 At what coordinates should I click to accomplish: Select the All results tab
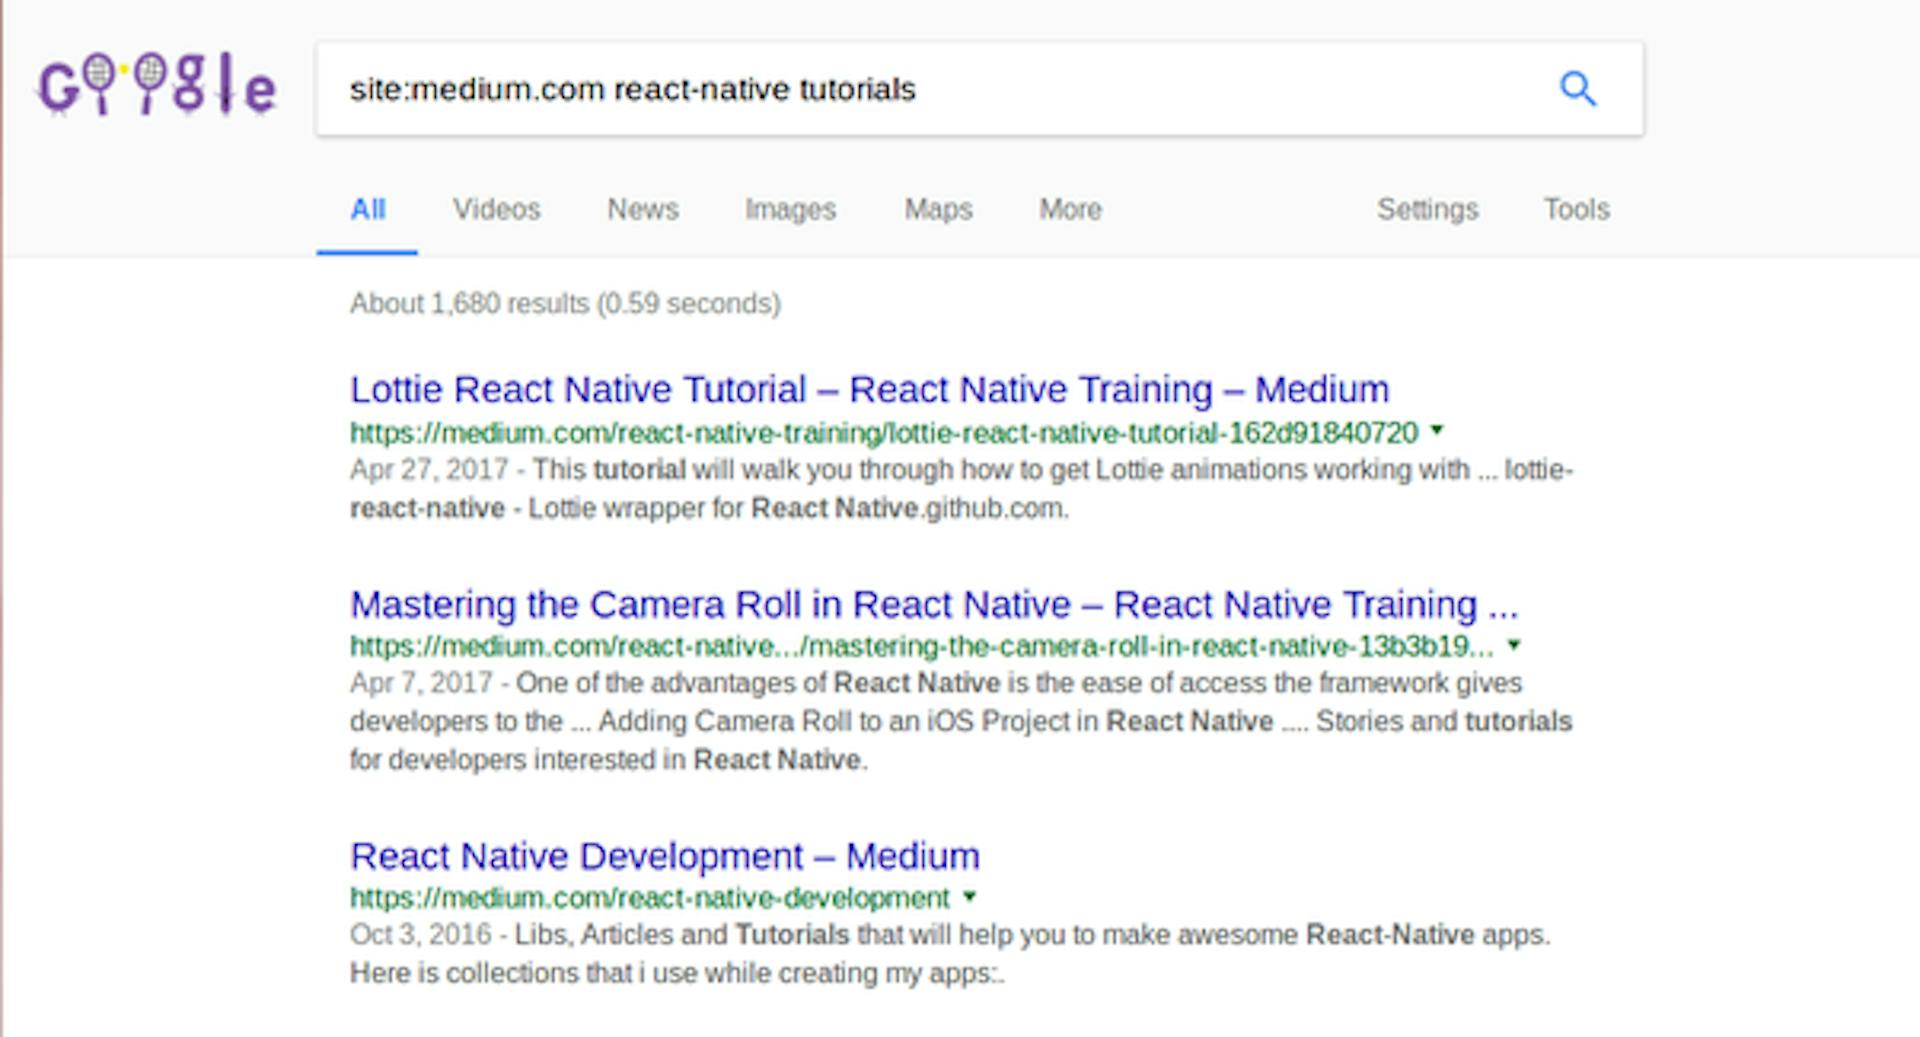(x=367, y=209)
